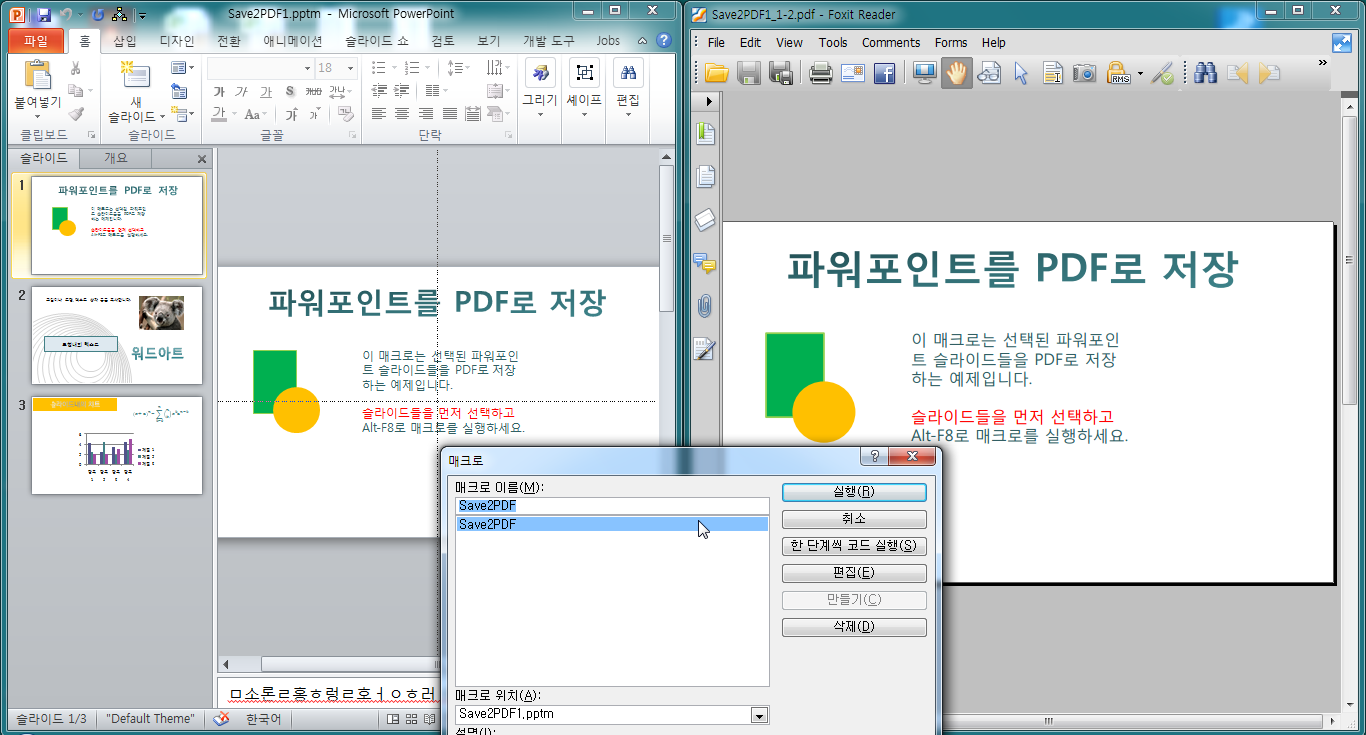The width and height of the screenshot is (1366, 735).
Task: Click the Redo icon in the quick access toolbar
Action: [97, 14]
